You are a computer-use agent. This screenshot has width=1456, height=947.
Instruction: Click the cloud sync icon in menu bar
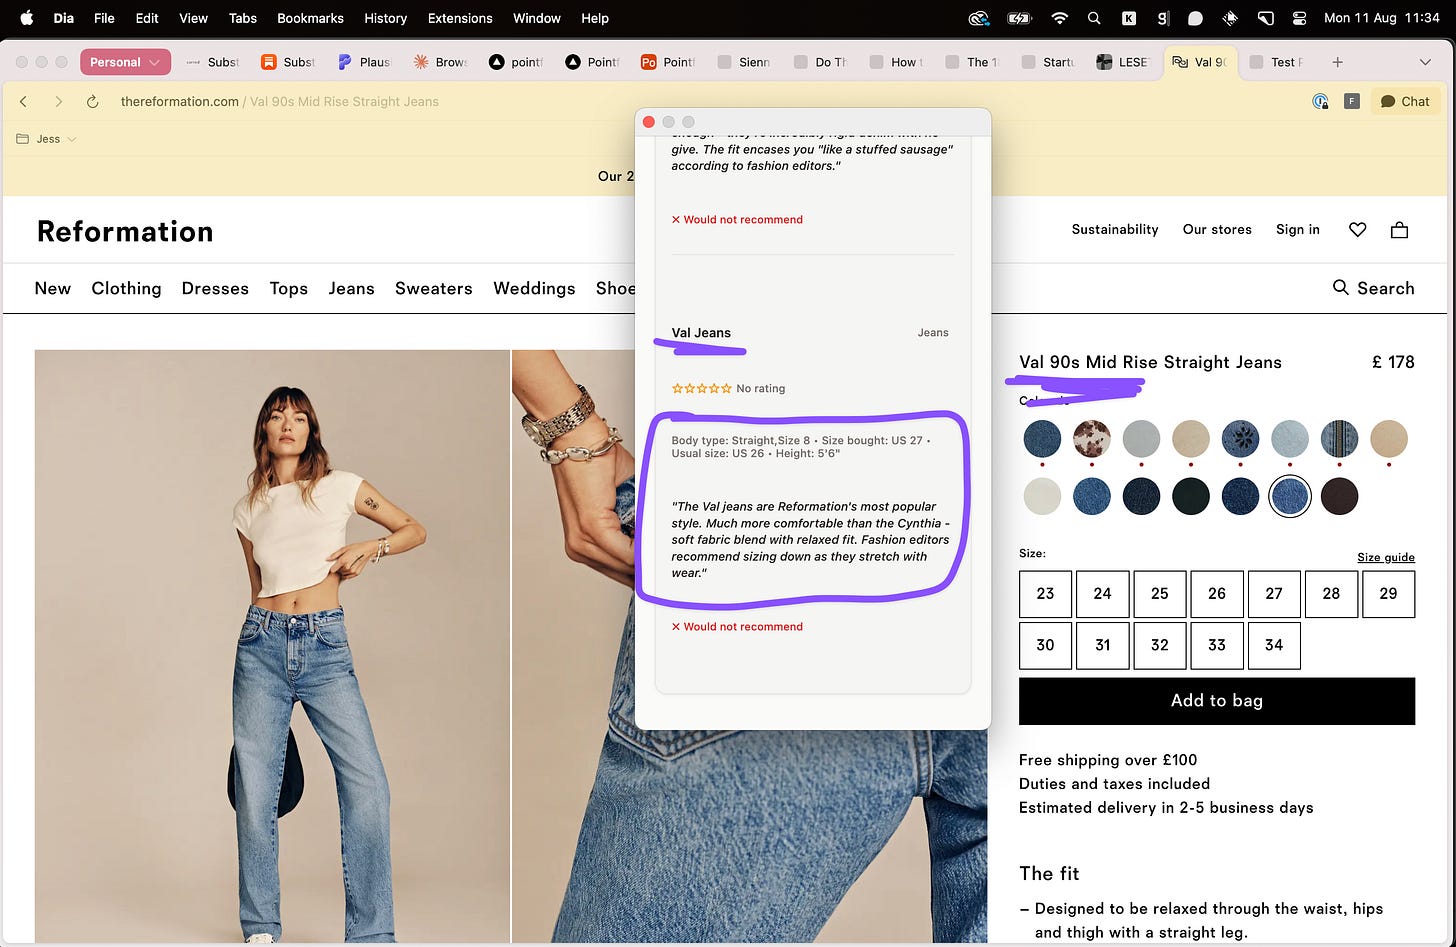point(979,18)
